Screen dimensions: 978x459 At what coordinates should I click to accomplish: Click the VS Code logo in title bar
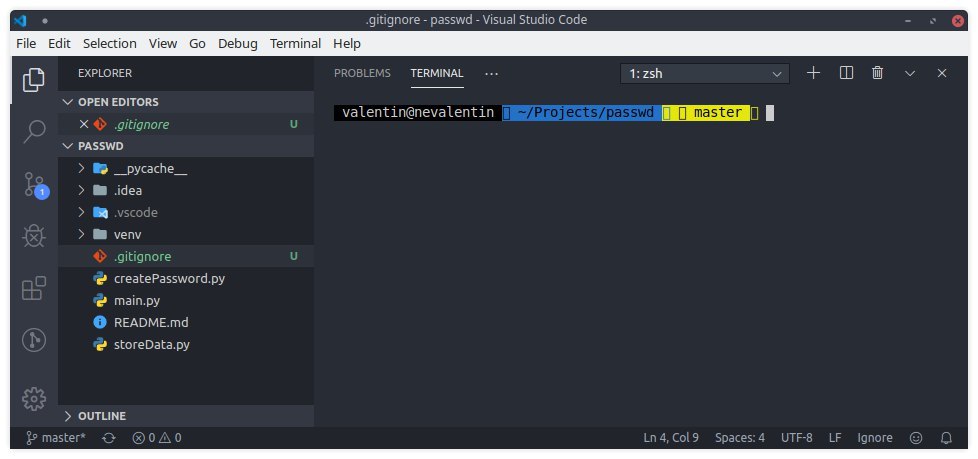click(x=20, y=20)
